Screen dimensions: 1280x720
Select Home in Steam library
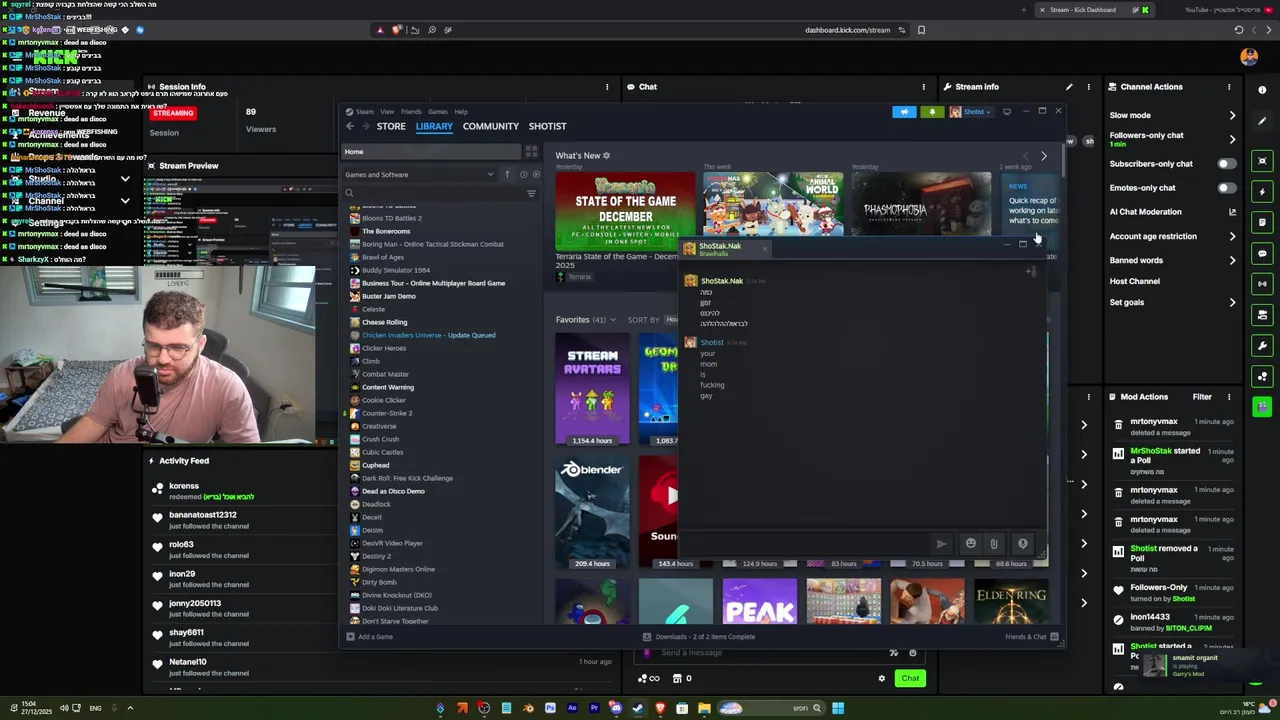[433, 152]
